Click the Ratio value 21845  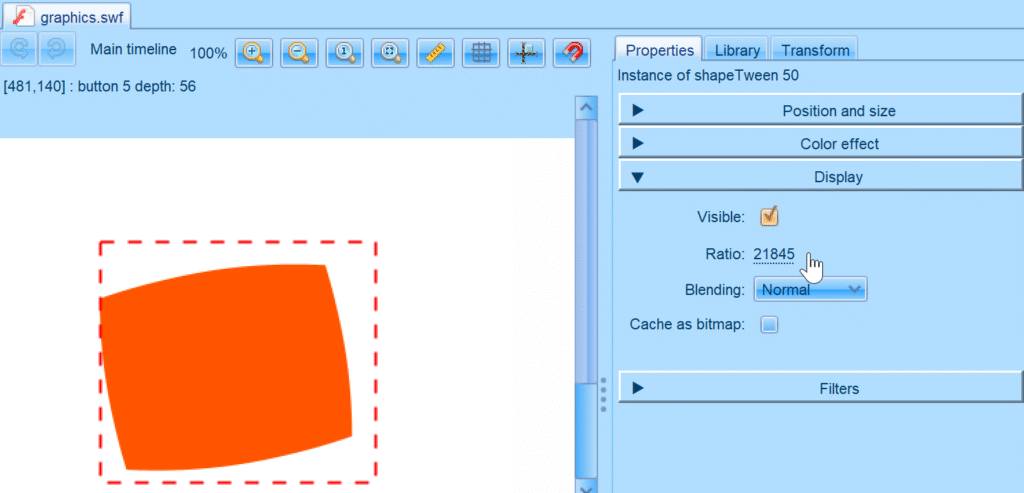click(773, 255)
